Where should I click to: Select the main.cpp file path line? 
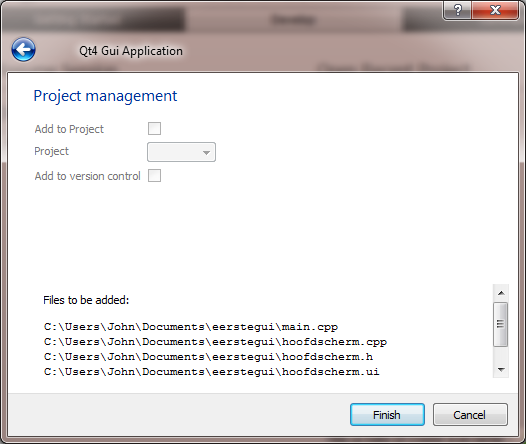[191, 327]
